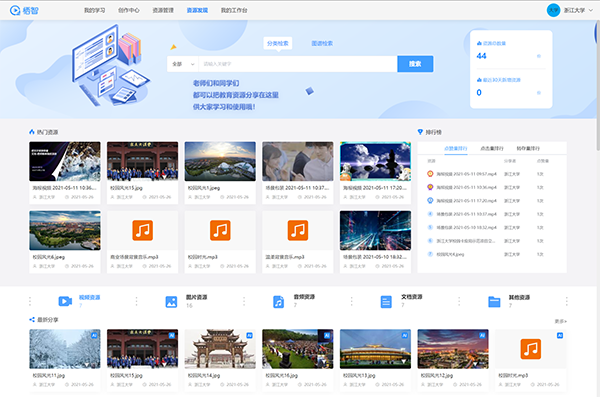This screenshot has height=397, width=600.
Task: Switch to the 分类检索 search tab
Action: (x=278, y=43)
